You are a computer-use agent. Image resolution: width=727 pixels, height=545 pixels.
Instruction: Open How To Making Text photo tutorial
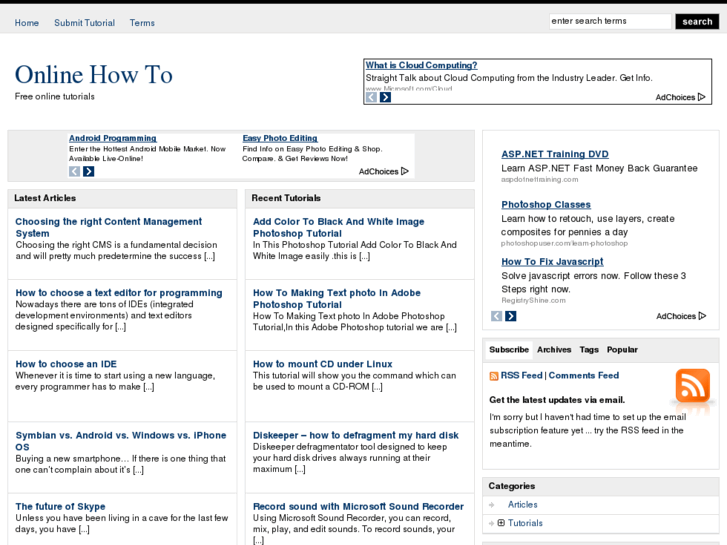[337, 299]
